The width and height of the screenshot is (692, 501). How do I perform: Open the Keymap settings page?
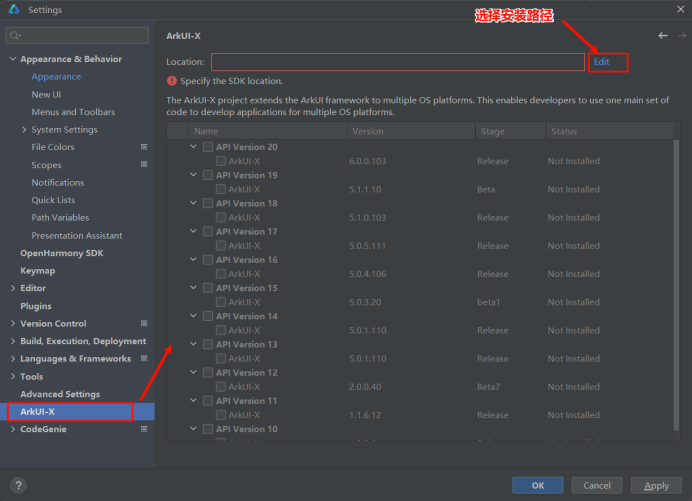(38, 271)
